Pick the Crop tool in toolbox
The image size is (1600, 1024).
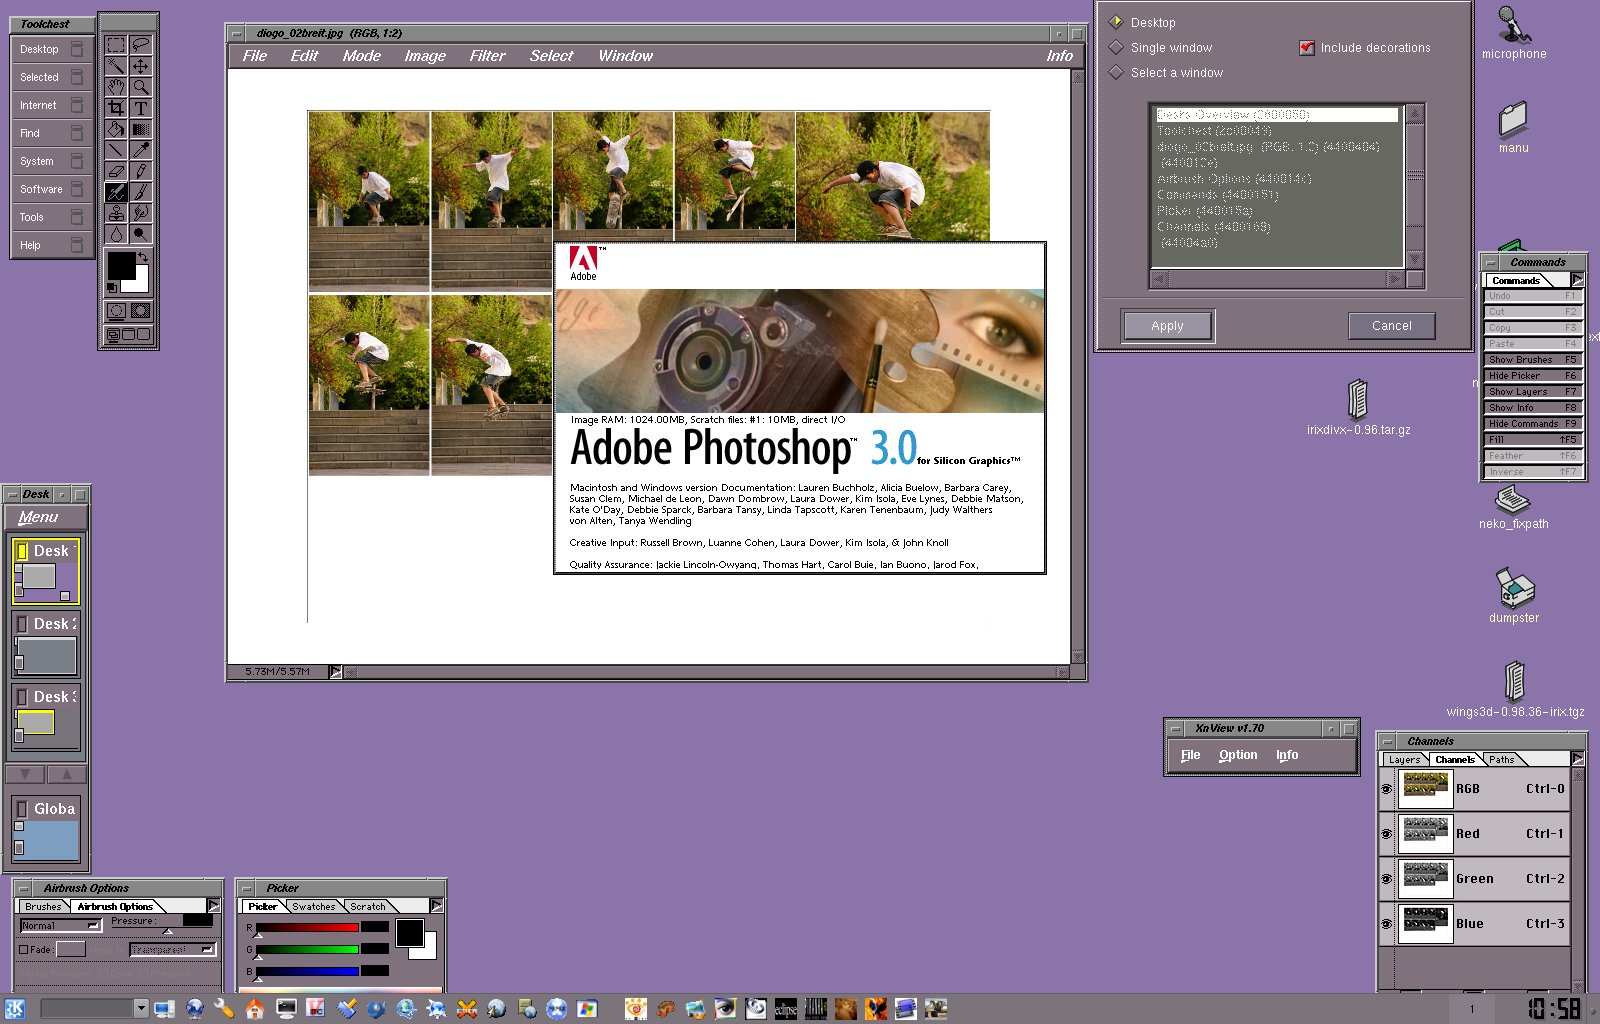point(116,108)
